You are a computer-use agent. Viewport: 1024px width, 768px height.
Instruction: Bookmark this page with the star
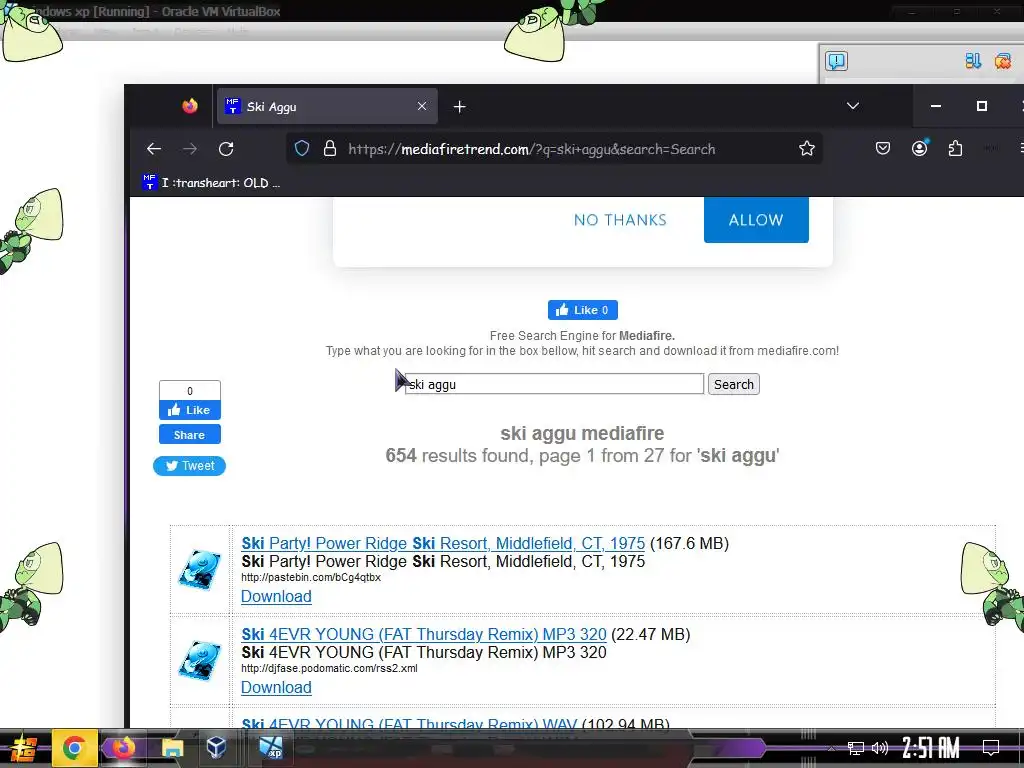tap(807, 149)
